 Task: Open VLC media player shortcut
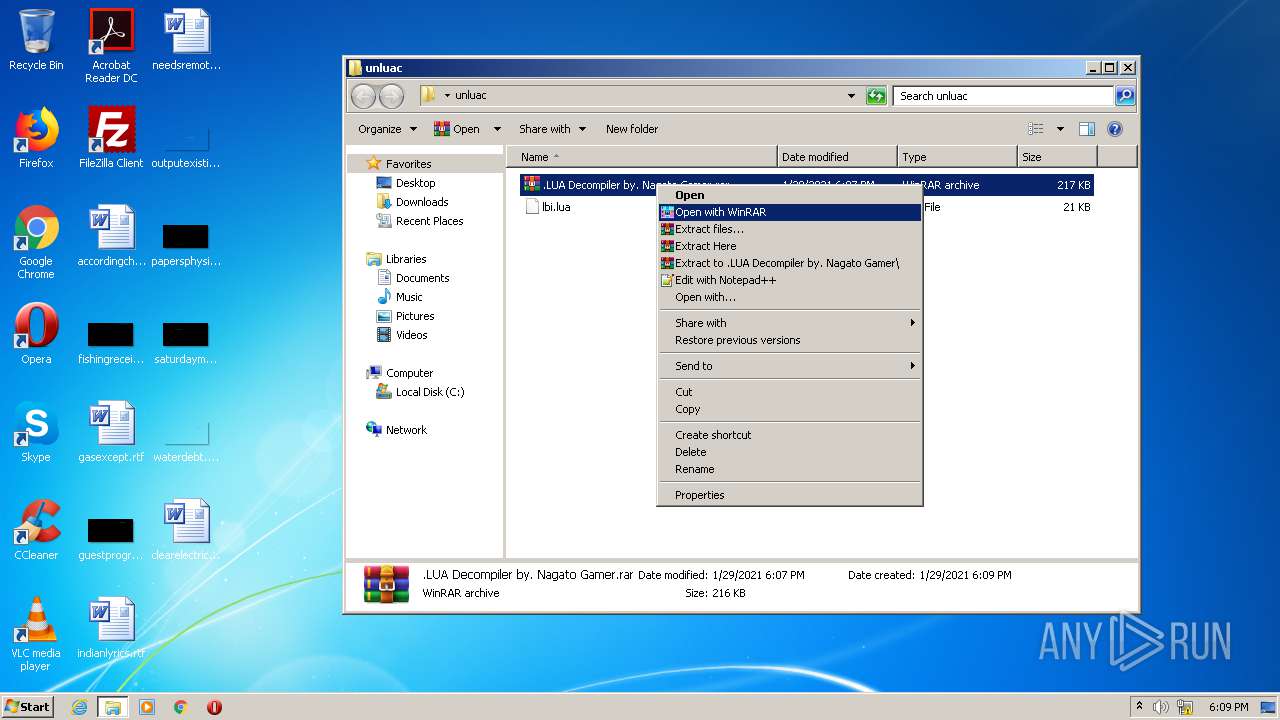point(36,634)
